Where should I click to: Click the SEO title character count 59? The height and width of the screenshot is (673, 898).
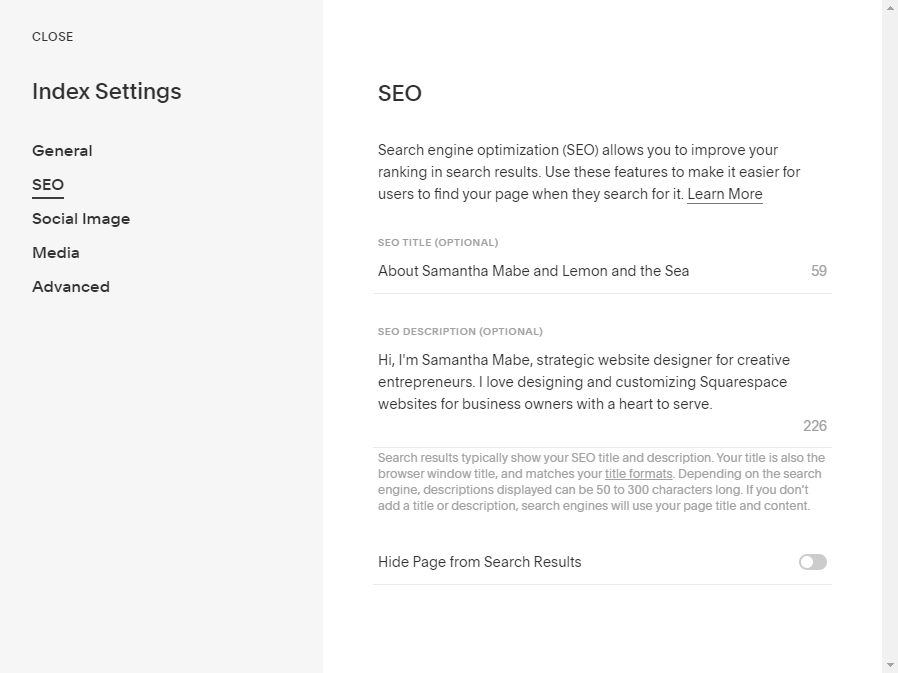tap(819, 271)
